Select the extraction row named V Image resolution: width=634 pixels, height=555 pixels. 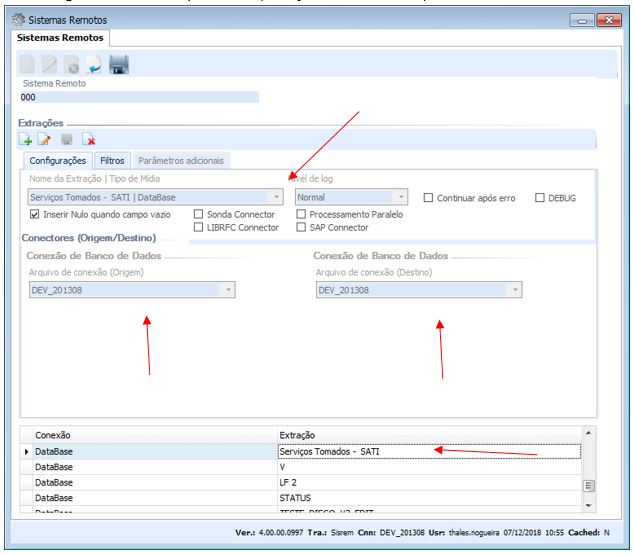pyautogui.click(x=429, y=467)
